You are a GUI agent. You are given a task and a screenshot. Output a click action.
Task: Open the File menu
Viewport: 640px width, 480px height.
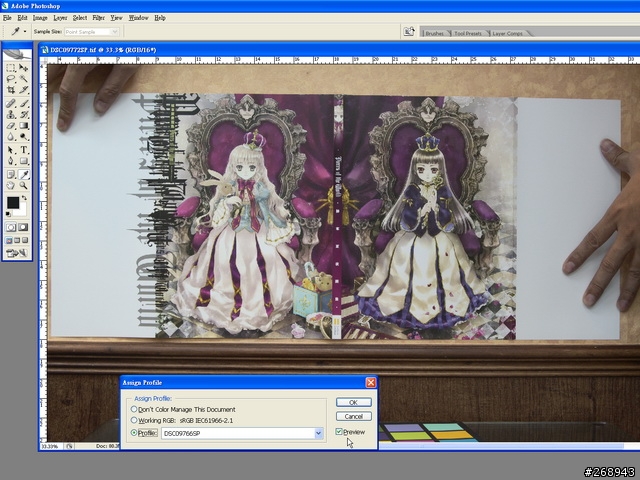[x=7, y=18]
